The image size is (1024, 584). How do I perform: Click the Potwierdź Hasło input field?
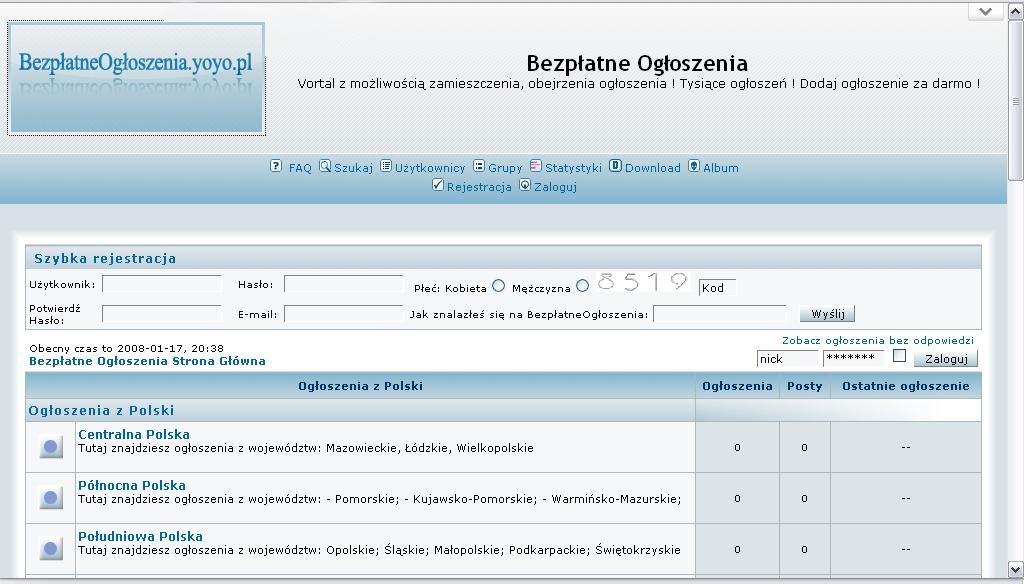coord(162,314)
